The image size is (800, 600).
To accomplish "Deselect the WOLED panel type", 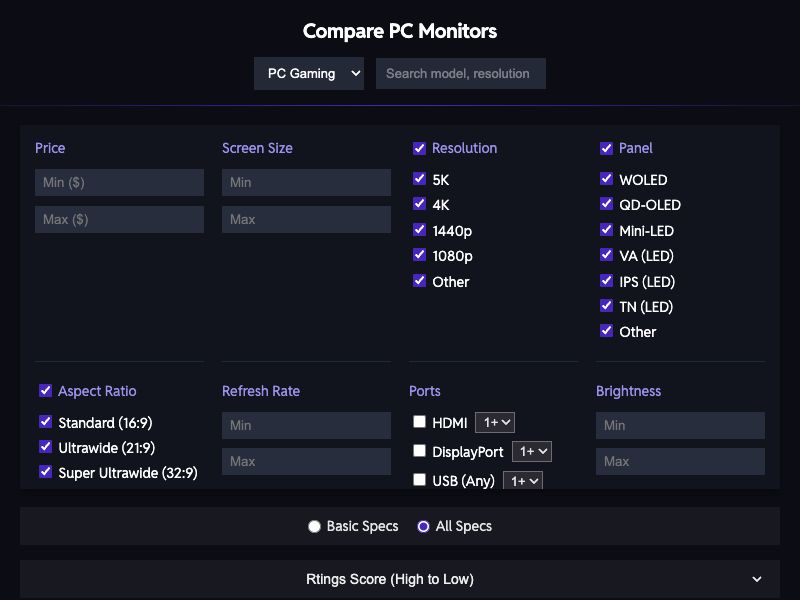I will (x=606, y=179).
